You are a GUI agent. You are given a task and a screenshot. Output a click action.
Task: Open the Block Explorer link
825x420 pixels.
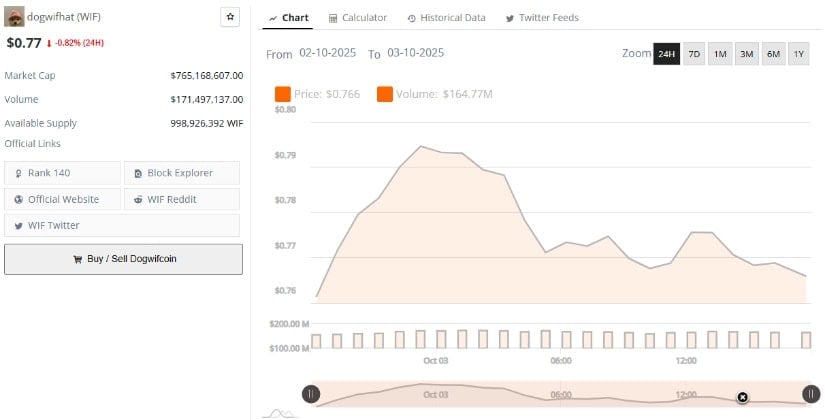point(181,173)
